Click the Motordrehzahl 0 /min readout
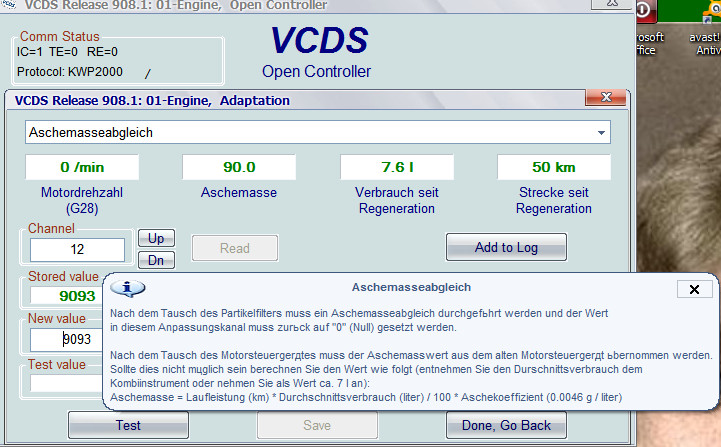Screen dimensions: 721x447 point(82,167)
